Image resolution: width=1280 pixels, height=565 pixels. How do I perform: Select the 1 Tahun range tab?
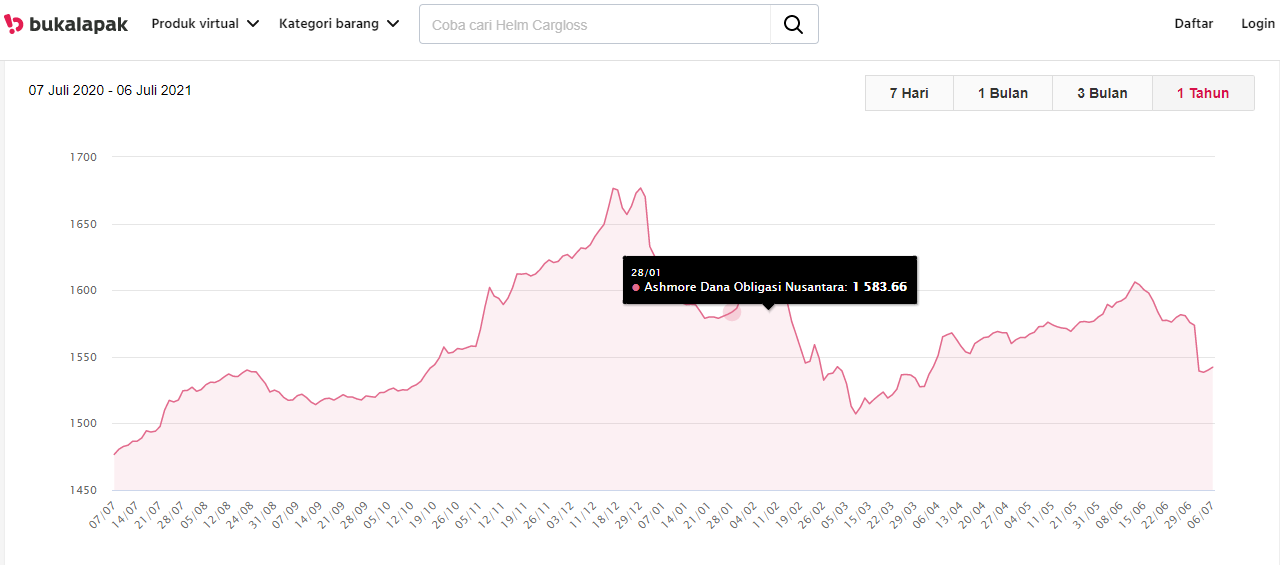(x=1203, y=93)
